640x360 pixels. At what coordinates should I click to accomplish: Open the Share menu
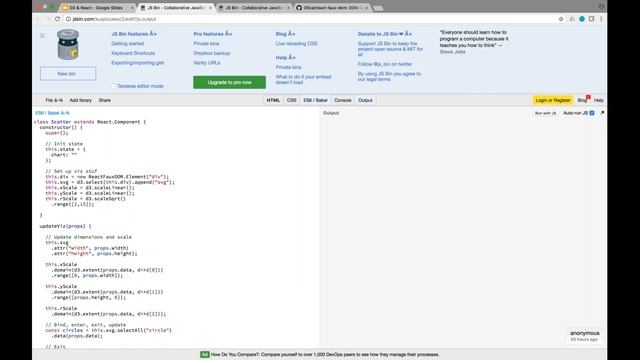[x=104, y=100]
